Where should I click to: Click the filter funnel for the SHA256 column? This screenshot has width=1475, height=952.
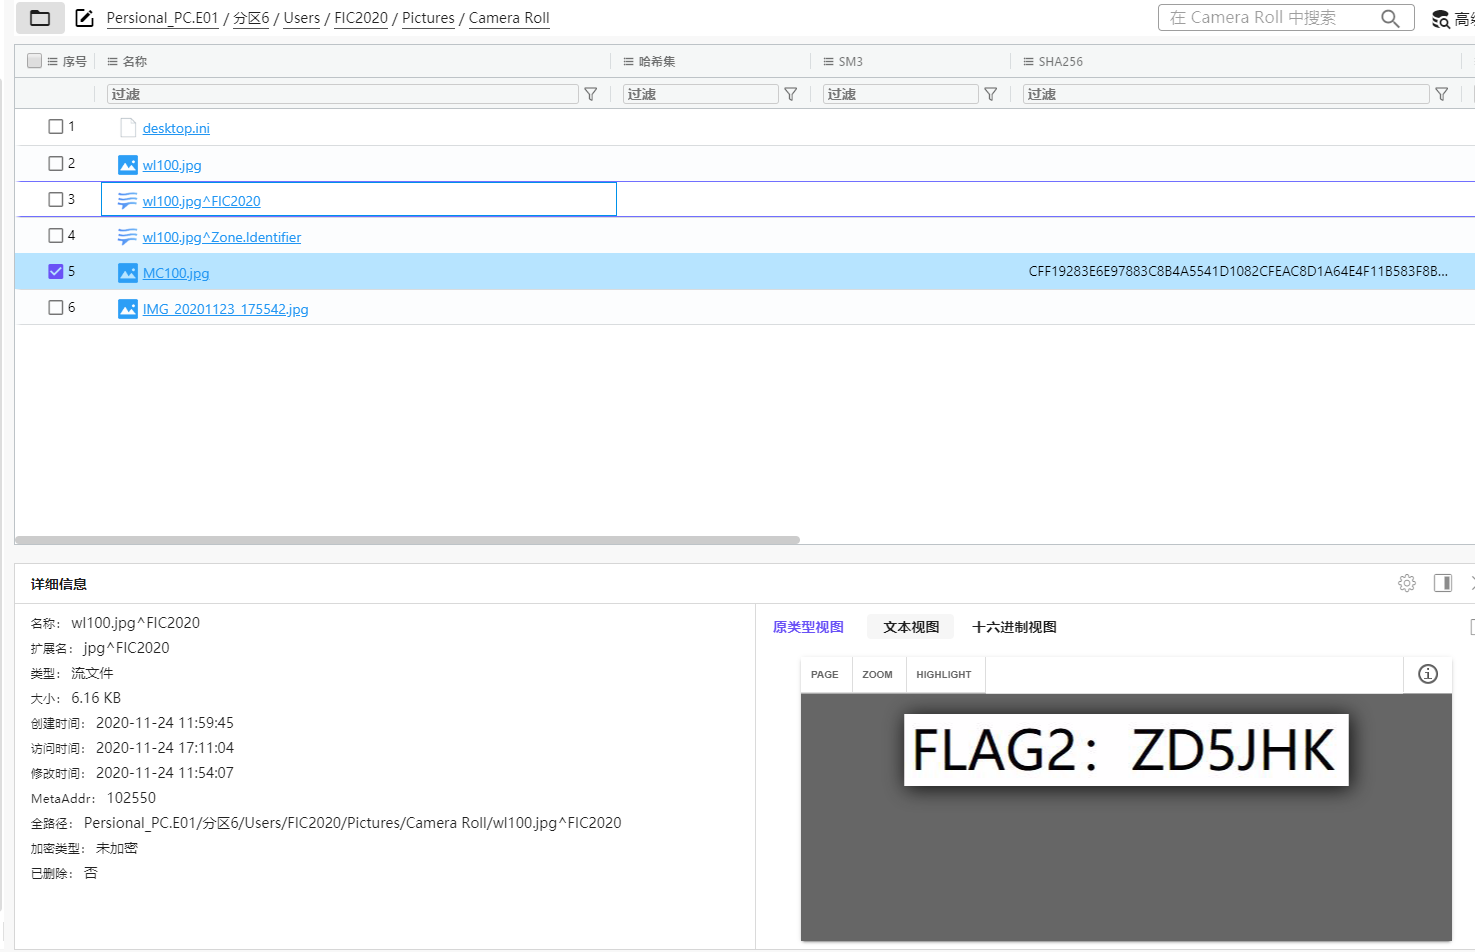[x=1442, y=94]
